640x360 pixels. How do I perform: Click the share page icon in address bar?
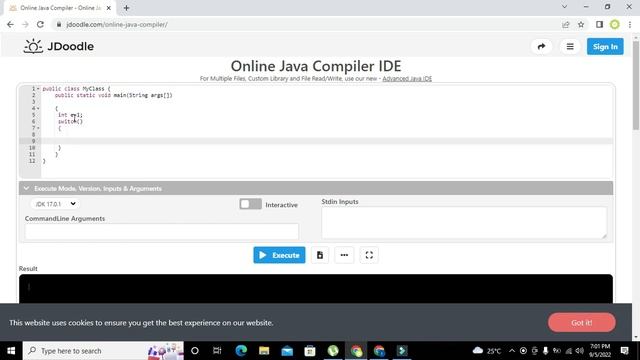(565, 24)
